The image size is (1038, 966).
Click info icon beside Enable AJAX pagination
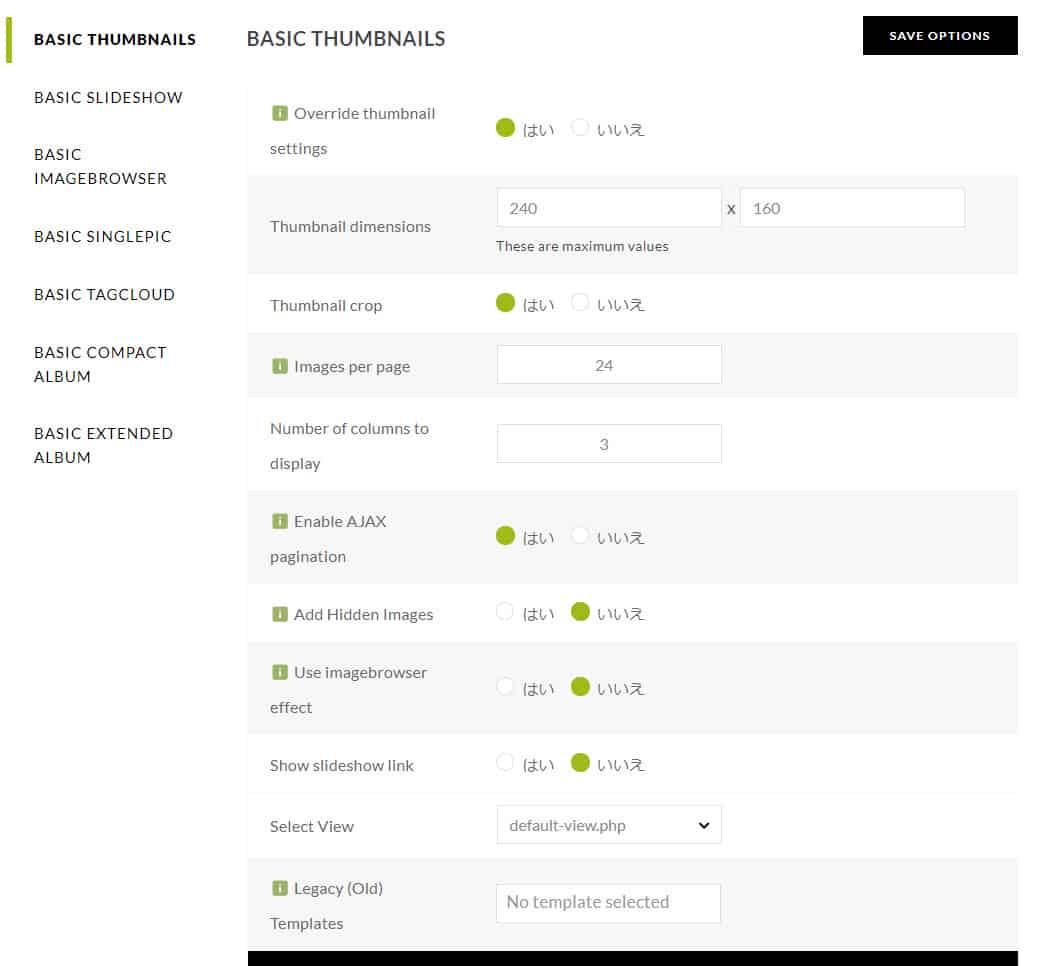(279, 522)
